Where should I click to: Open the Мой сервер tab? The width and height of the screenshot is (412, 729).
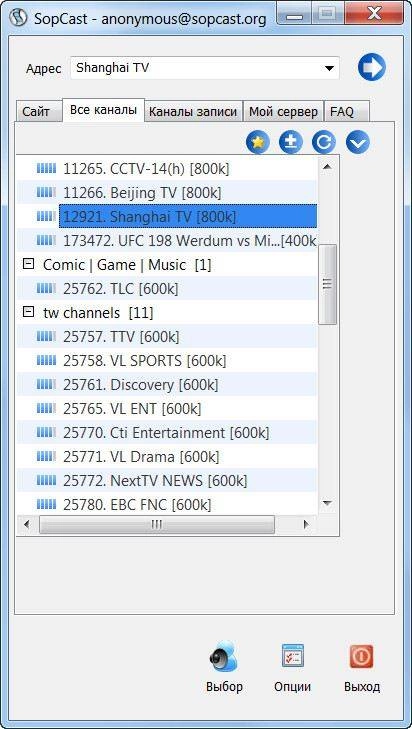click(x=283, y=112)
